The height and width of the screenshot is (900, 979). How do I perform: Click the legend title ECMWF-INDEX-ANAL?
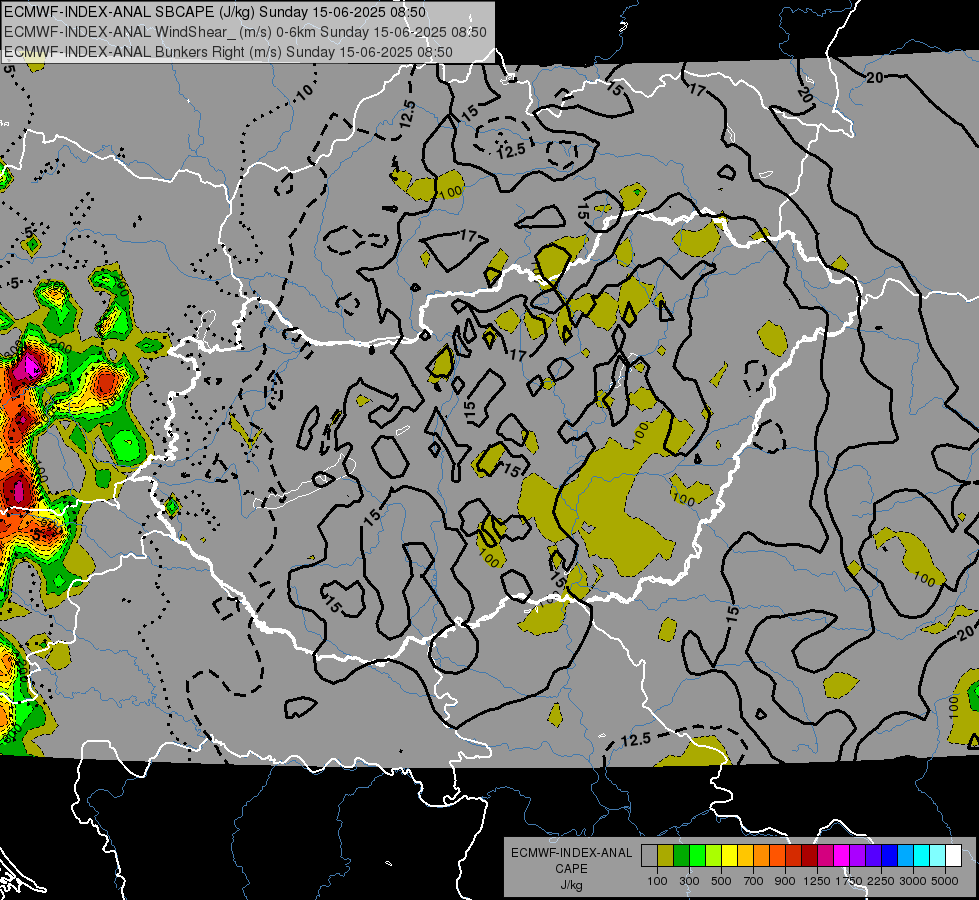click(571, 853)
